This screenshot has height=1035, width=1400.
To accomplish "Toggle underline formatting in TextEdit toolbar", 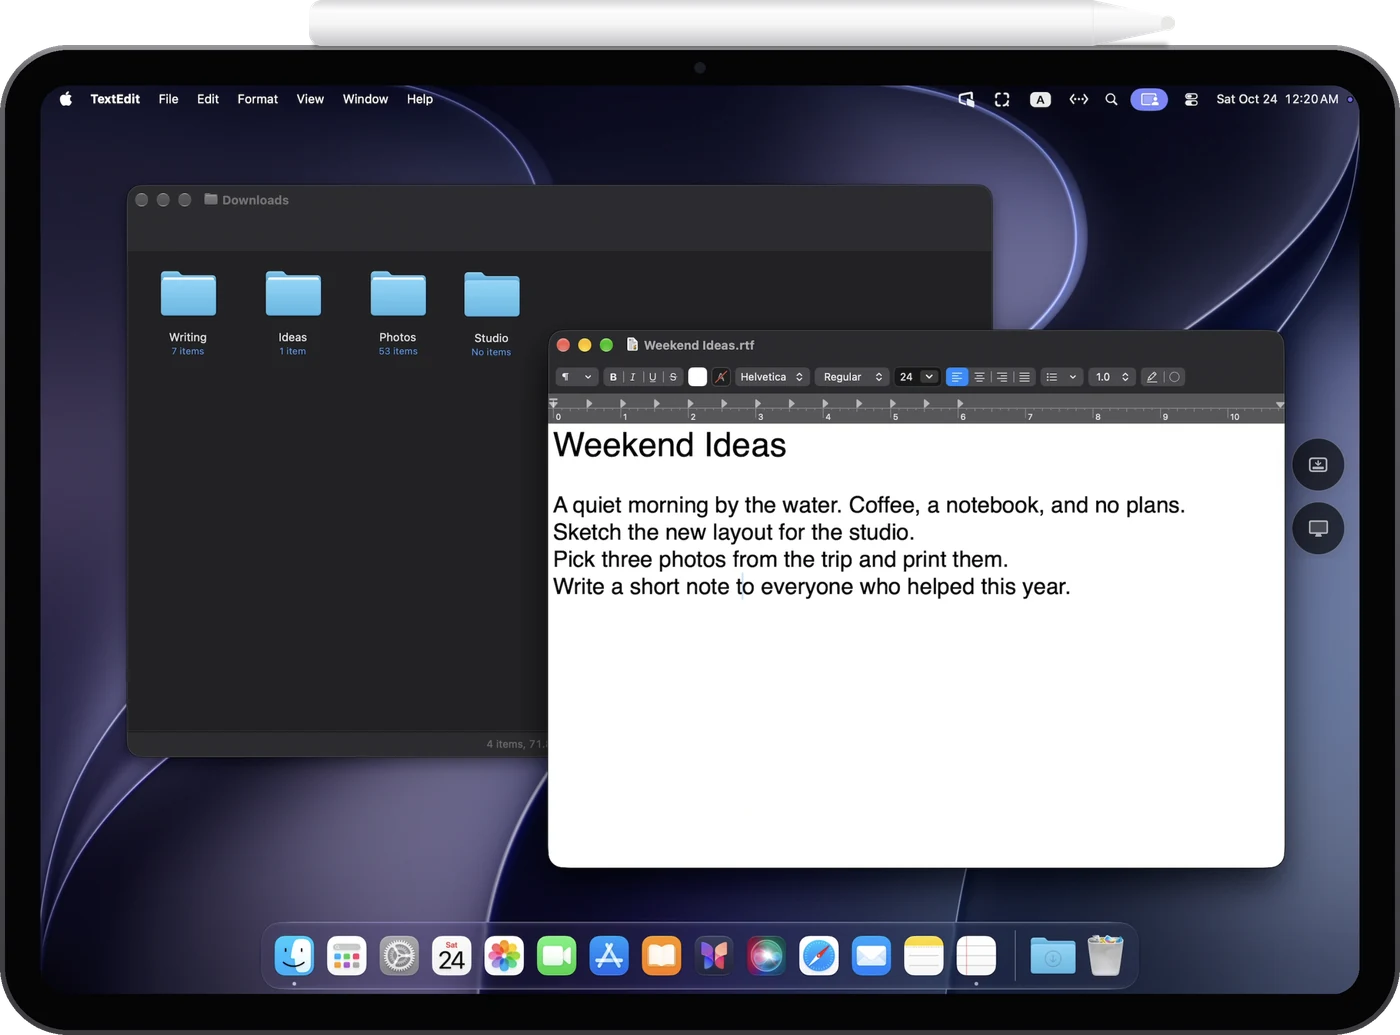I will pyautogui.click(x=653, y=377).
